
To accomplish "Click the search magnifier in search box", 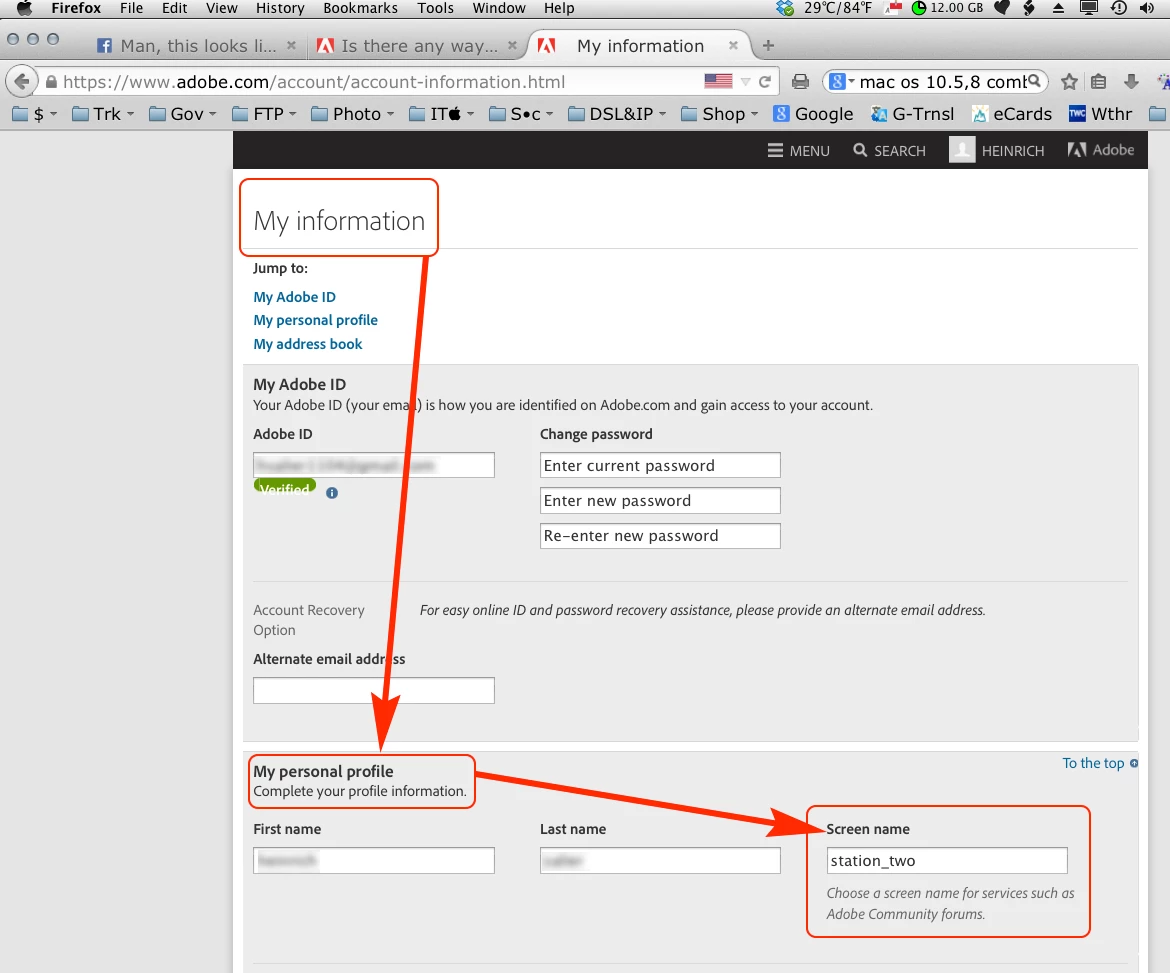I will [x=1034, y=81].
